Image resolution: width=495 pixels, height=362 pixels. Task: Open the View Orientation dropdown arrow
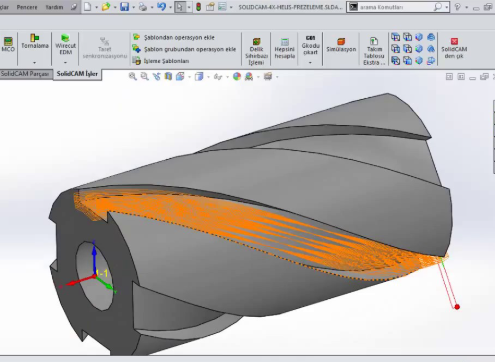[x=189, y=77]
